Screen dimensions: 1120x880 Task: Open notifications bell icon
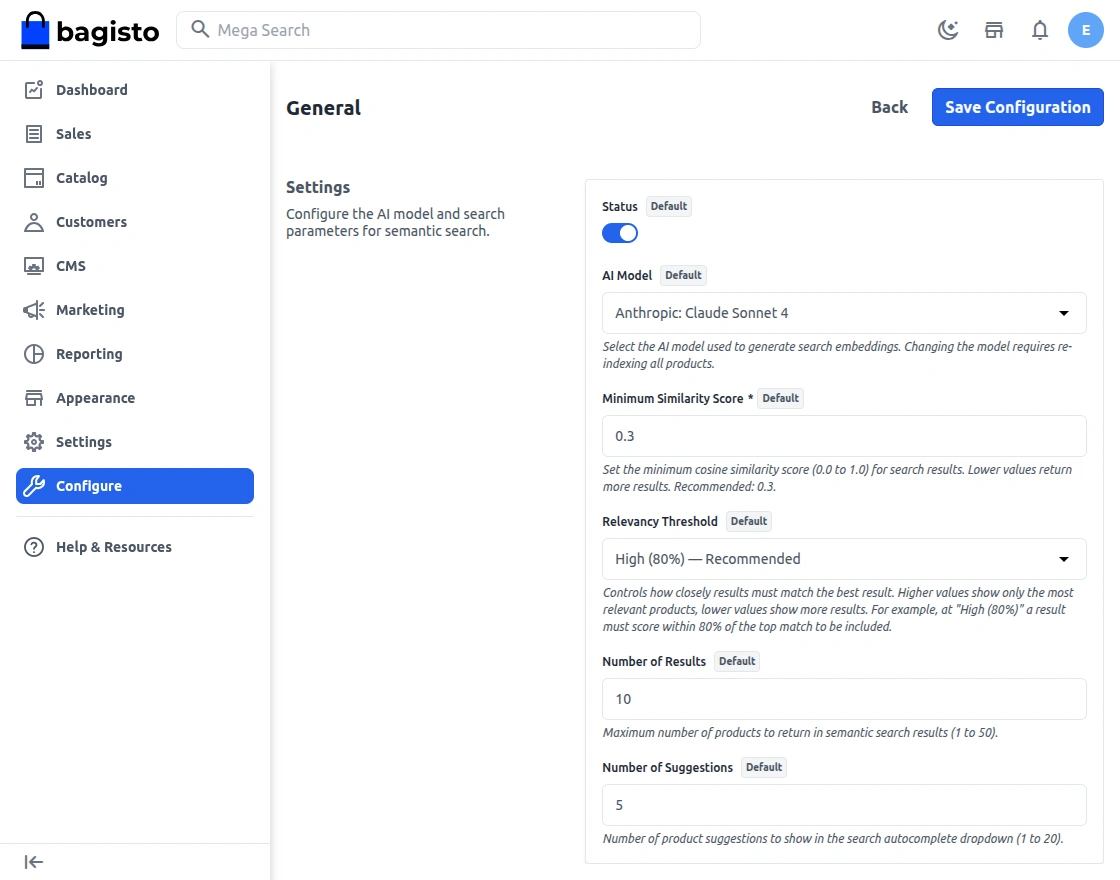pos(1040,30)
